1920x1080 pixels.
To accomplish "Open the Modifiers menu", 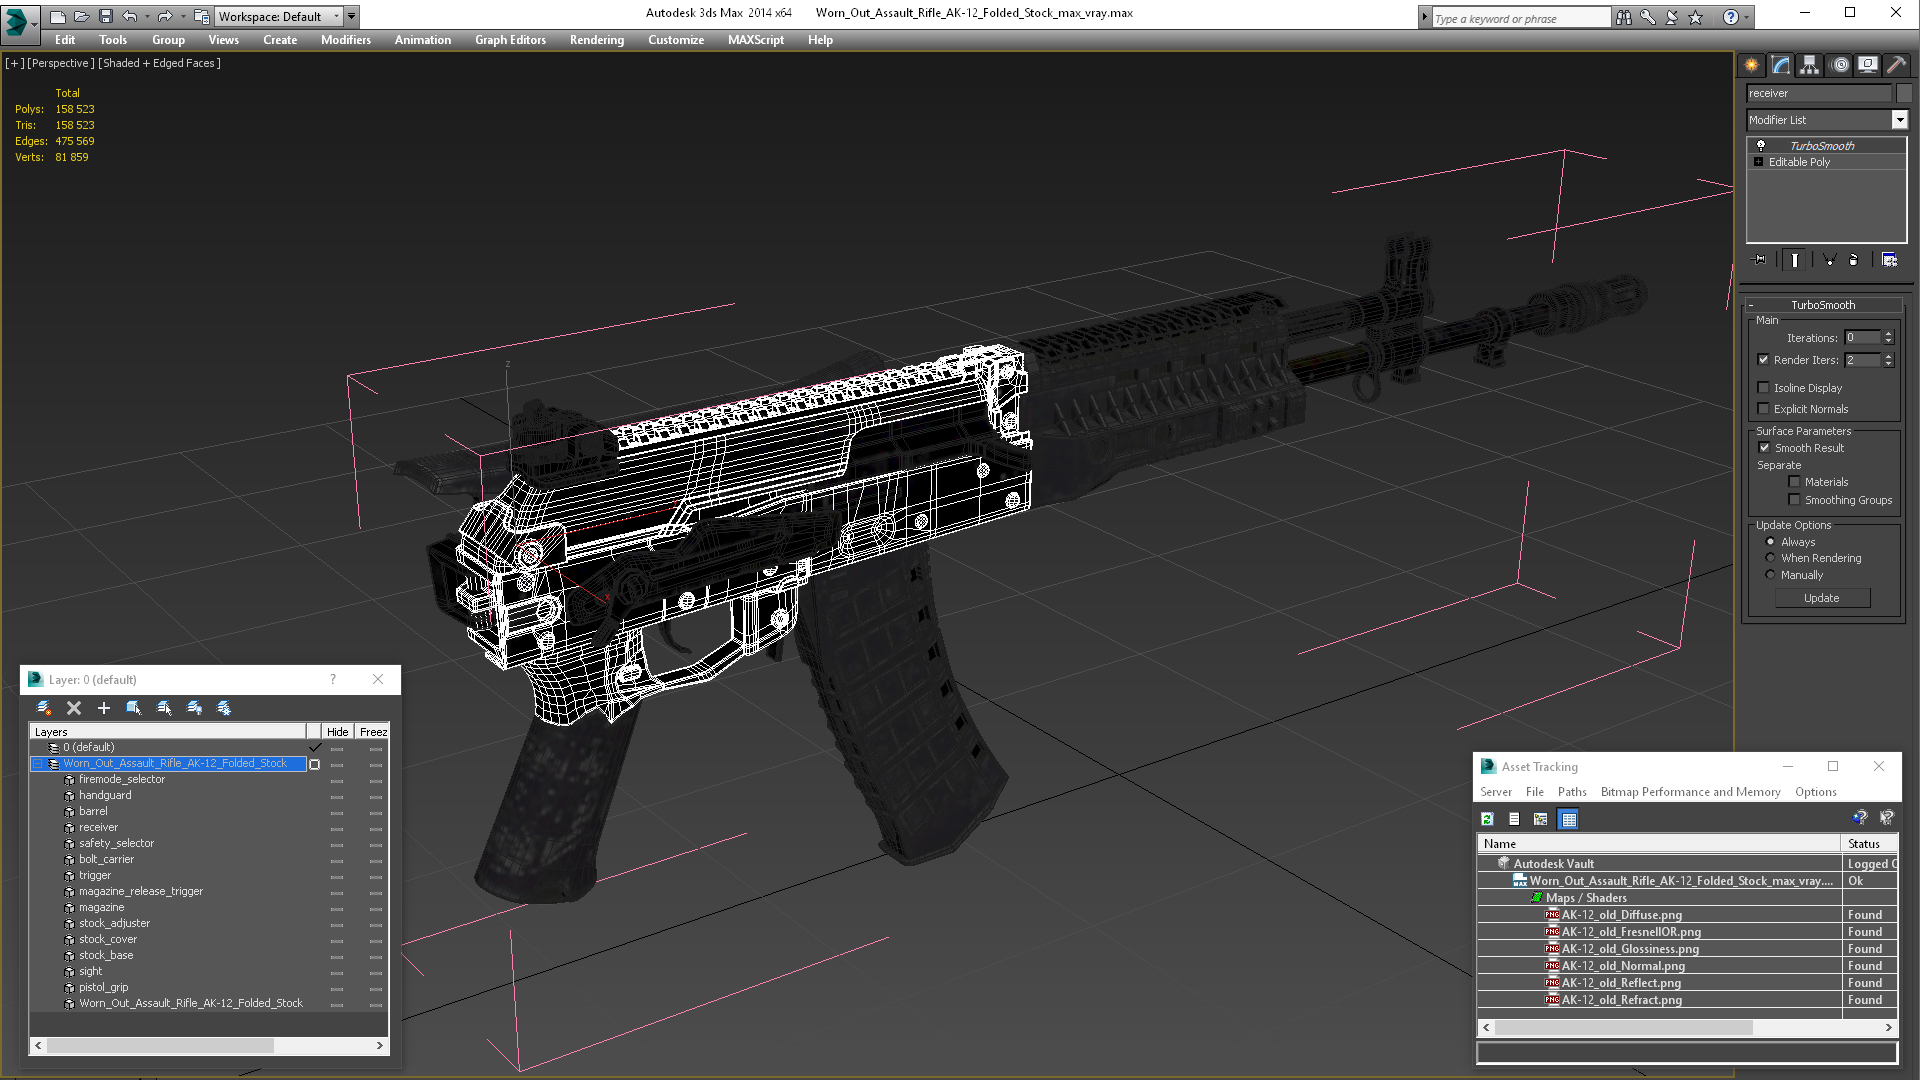I will [x=346, y=40].
